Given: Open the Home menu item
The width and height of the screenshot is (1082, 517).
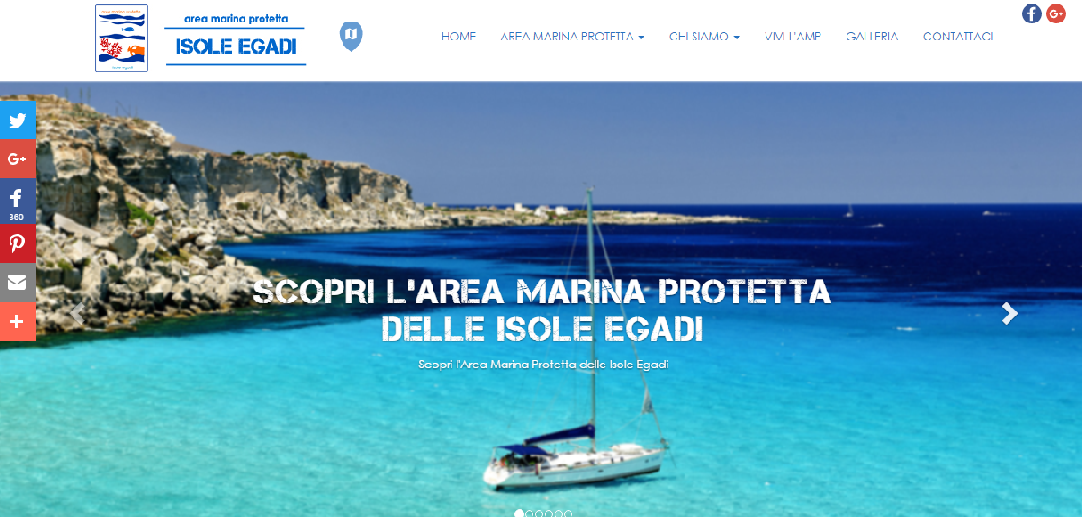Looking at the screenshot, I should [458, 37].
